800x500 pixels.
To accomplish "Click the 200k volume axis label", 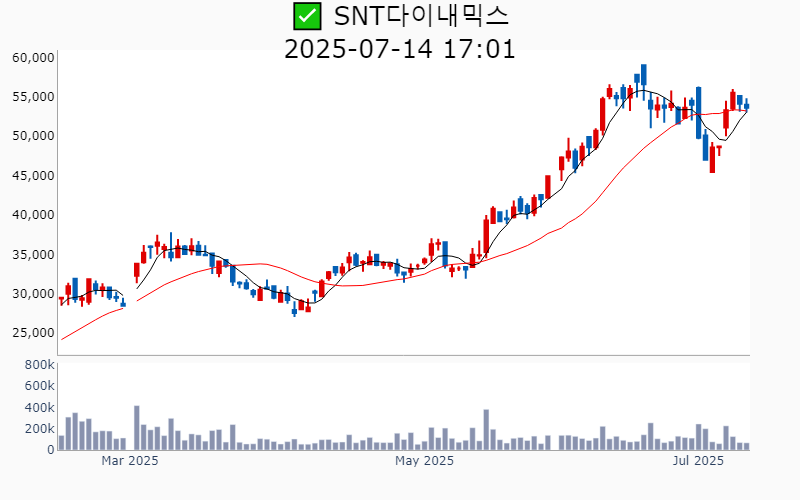I will point(39,429).
